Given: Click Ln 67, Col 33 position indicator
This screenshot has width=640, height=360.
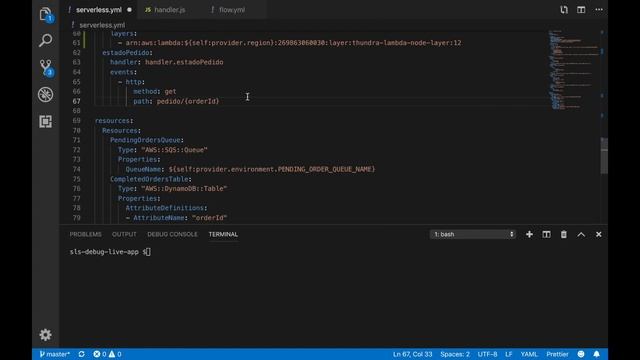Looking at the screenshot, I should click(x=412, y=354).
